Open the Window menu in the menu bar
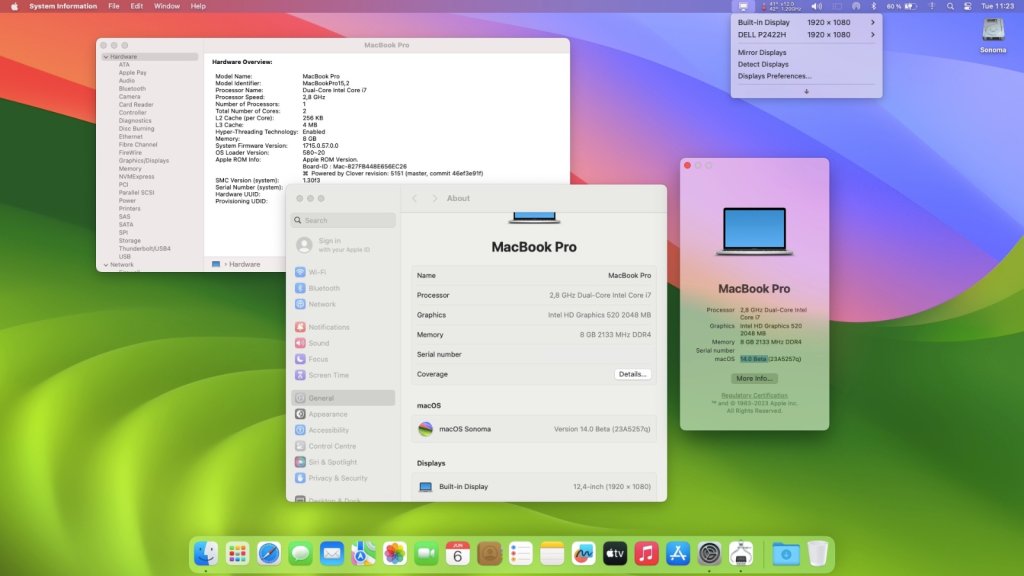This screenshot has height=576, width=1024. pyautogui.click(x=167, y=6)
